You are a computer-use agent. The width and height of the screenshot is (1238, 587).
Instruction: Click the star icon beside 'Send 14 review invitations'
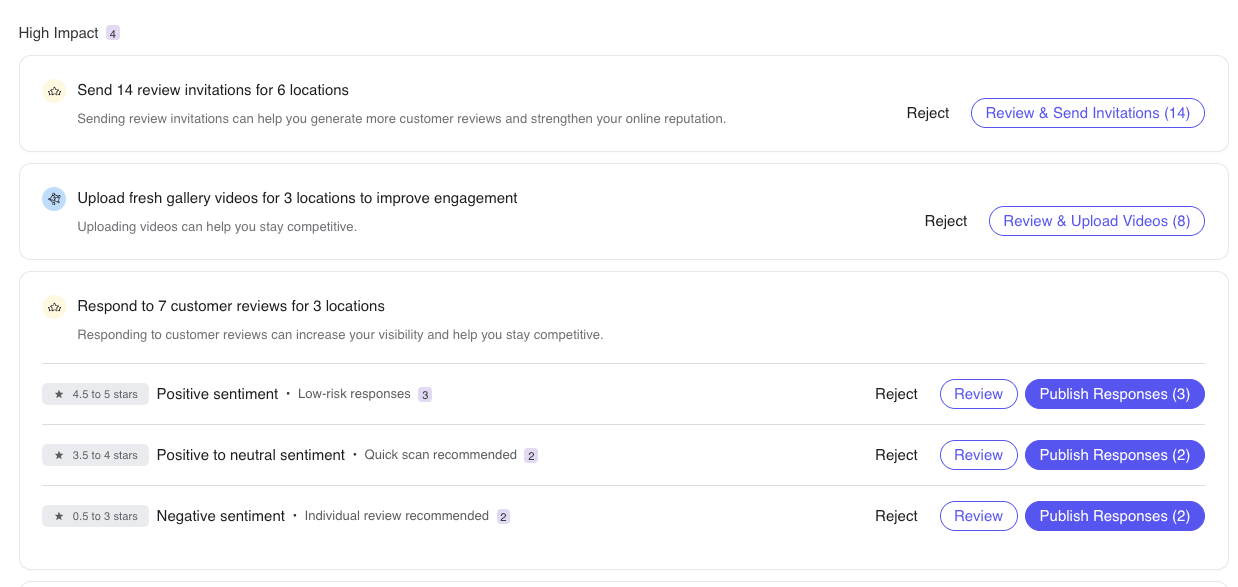click(54, 91)
